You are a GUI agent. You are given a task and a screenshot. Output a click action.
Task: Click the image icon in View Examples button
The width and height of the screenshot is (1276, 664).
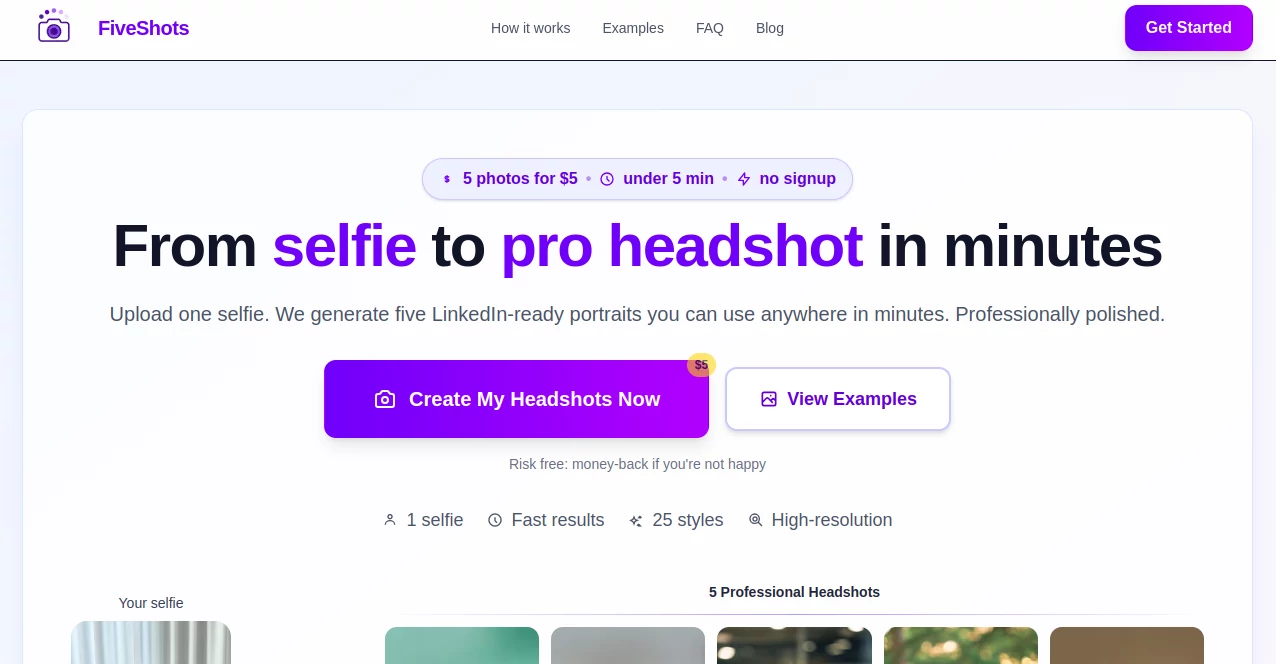tap(768, 399)
